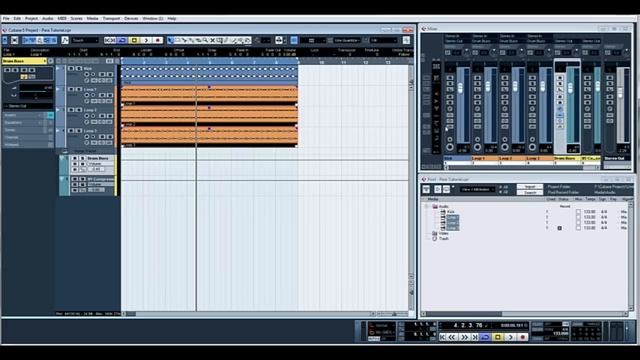640x360 pixels.
Task: Tick the Musical Mode checkbox for Kick in Pool
Action: (578, 211)
